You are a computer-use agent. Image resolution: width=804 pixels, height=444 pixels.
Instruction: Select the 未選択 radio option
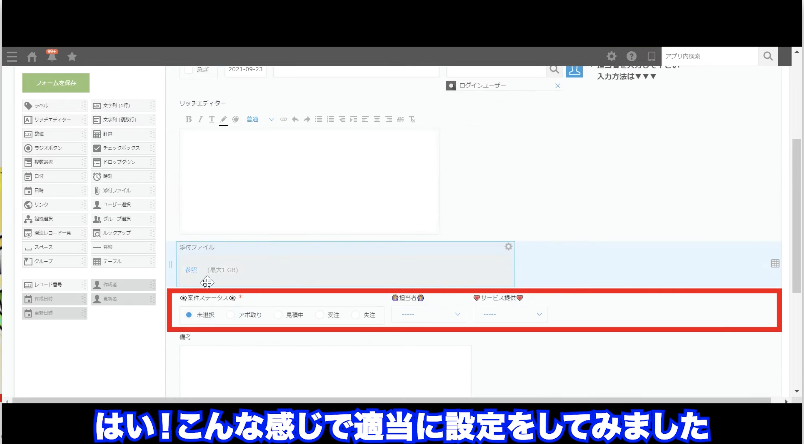point(189,314)
